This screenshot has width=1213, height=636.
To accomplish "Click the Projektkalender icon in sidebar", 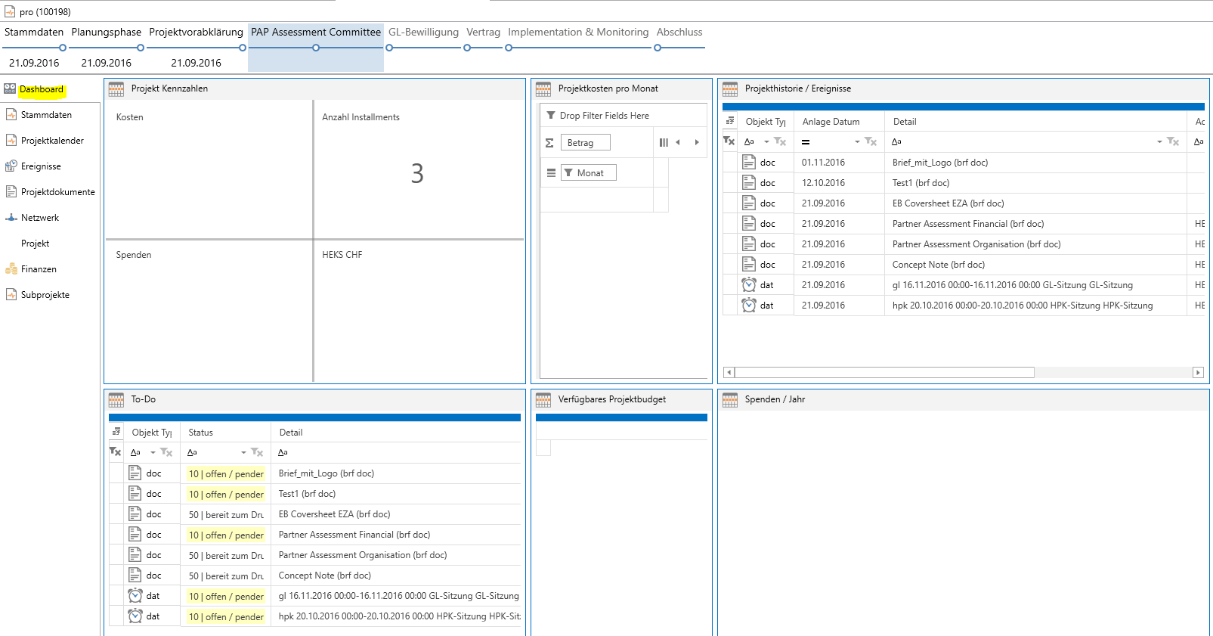I will (x=11, y=141).
